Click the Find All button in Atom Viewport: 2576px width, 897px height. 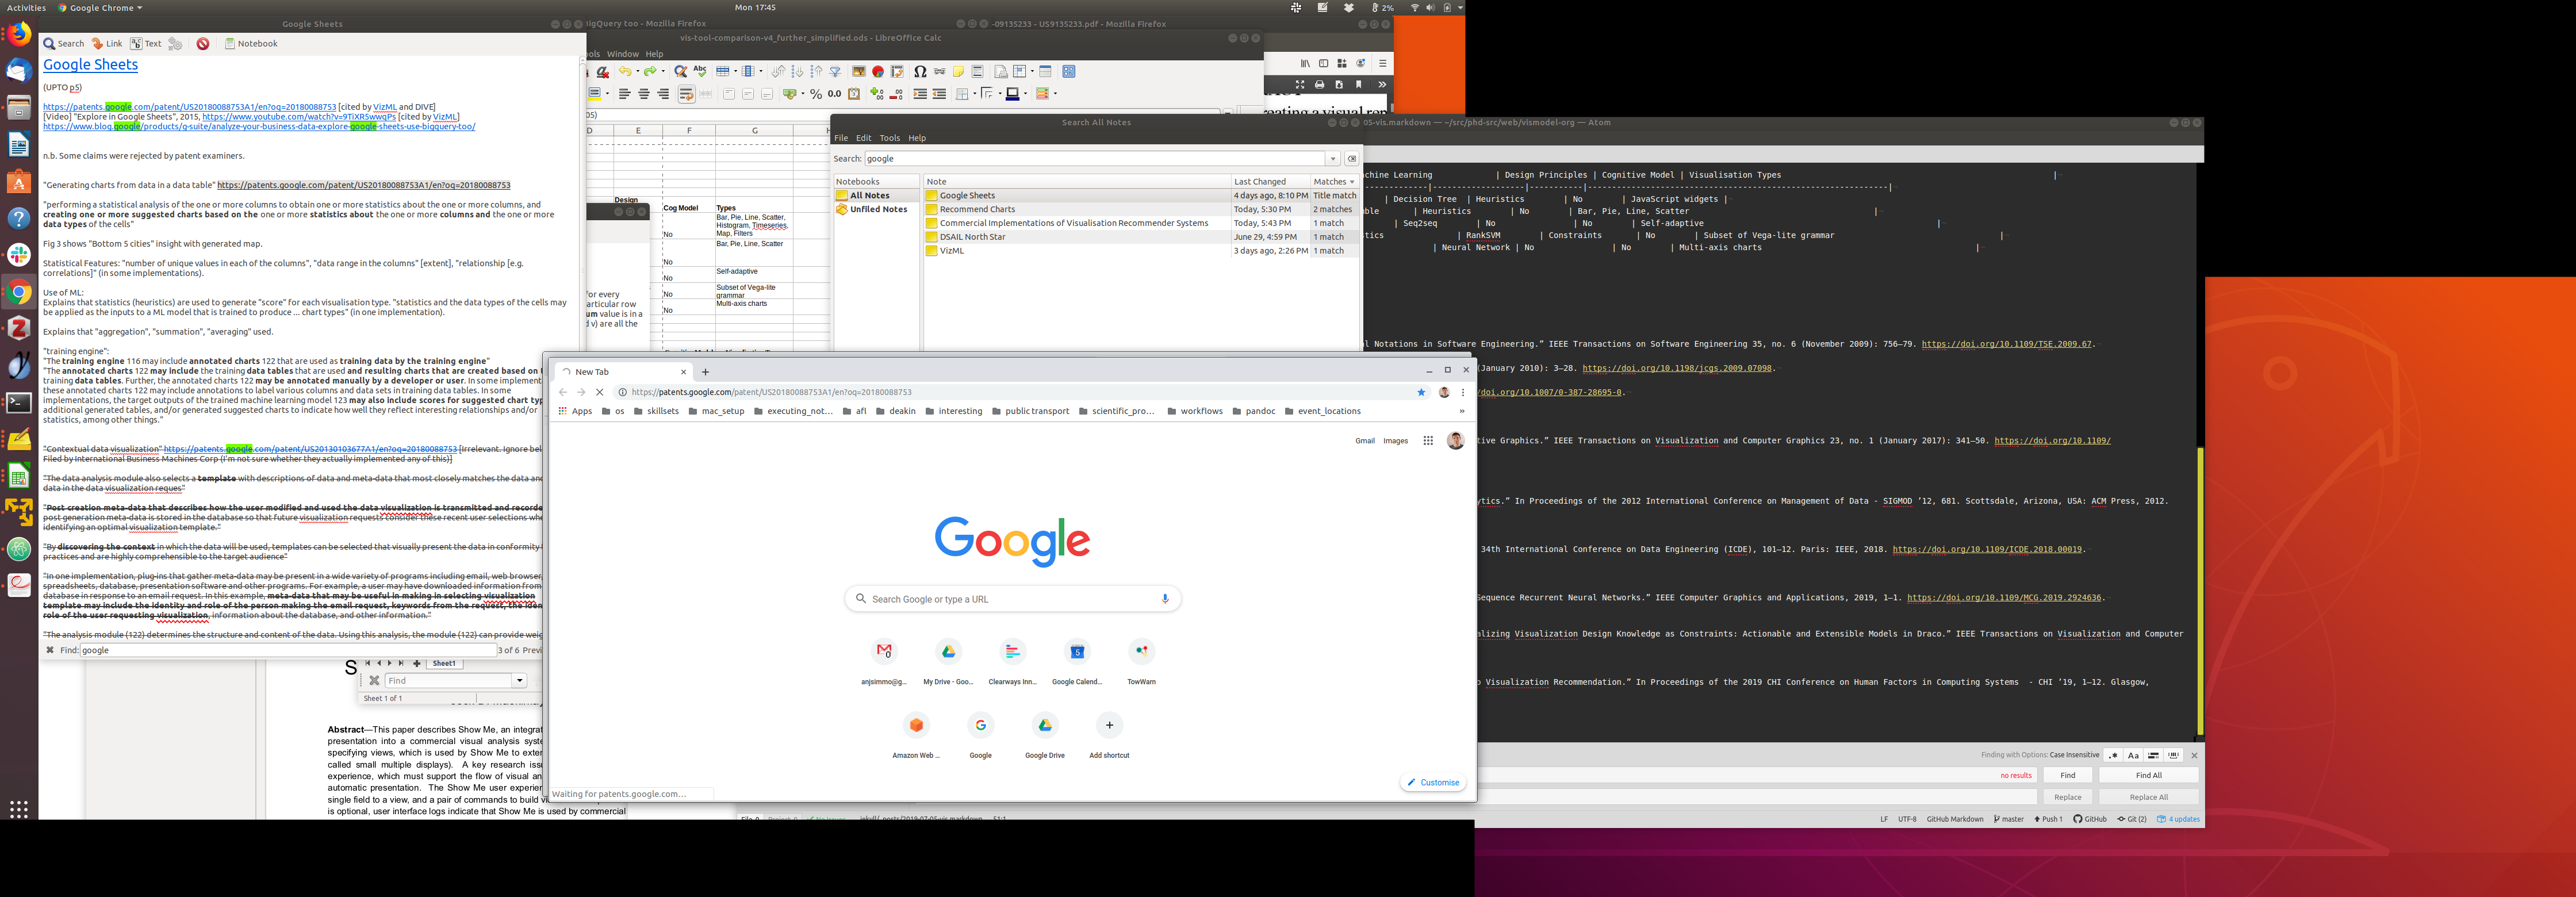tap(2148, 775)
